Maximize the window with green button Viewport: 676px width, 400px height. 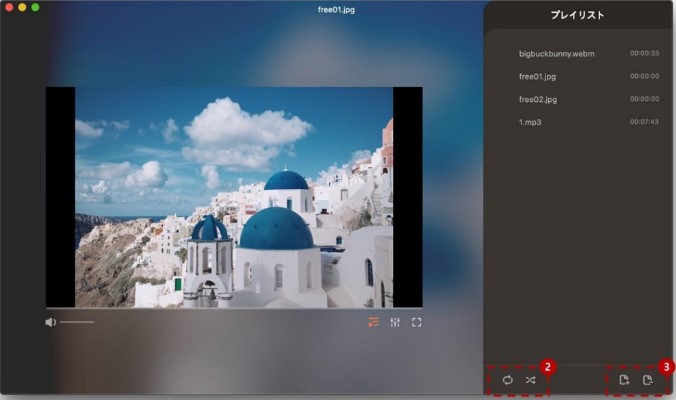[35, 7]
